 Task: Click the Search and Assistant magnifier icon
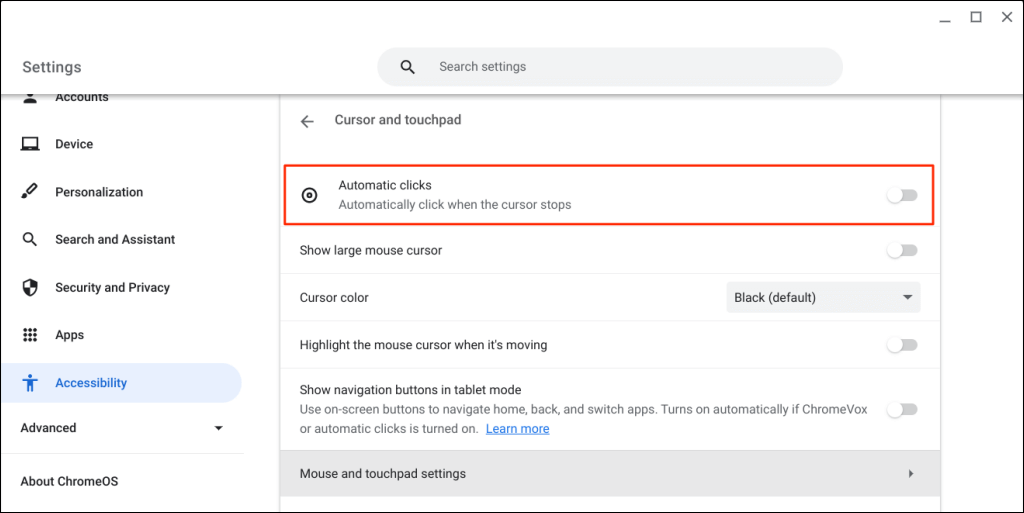(30, 240)
